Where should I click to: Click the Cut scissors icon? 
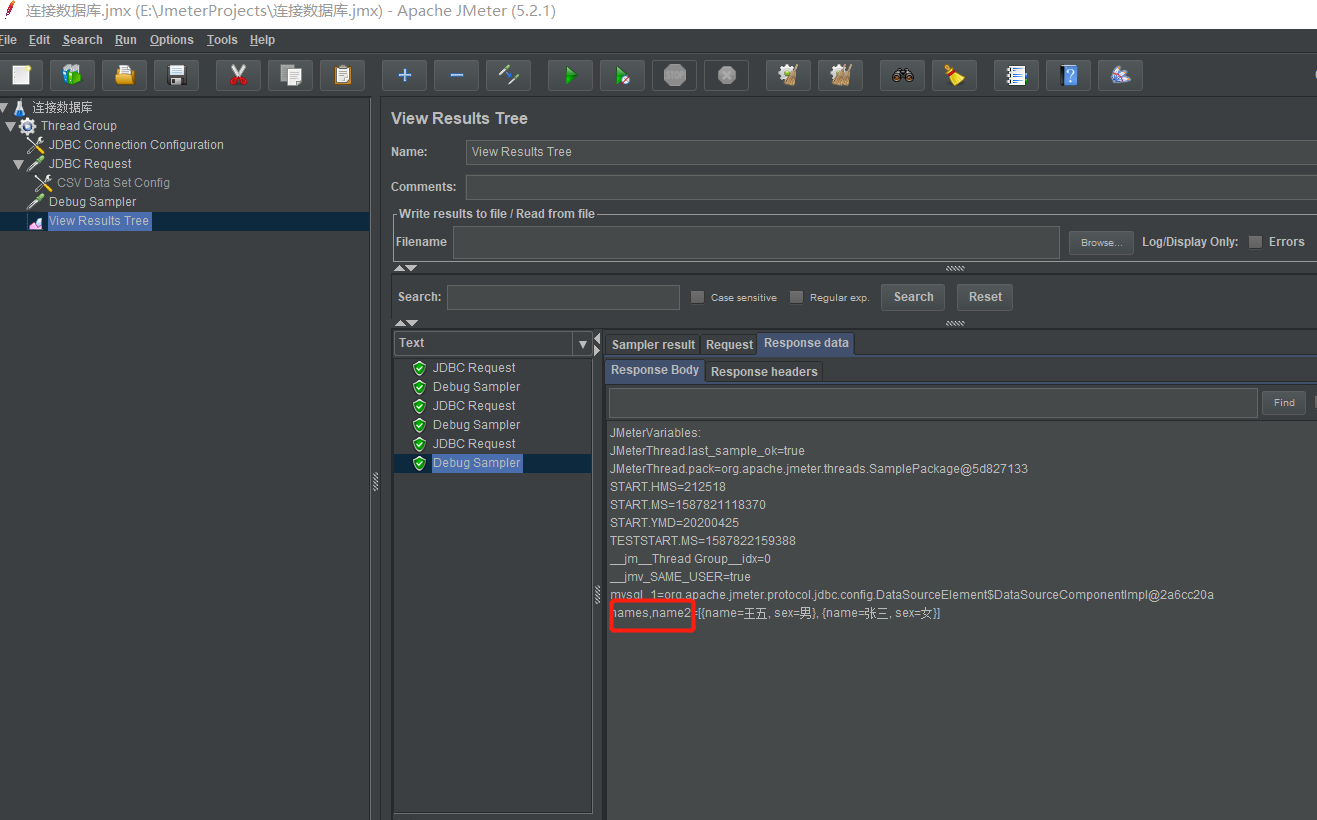(x=238, y=75)
